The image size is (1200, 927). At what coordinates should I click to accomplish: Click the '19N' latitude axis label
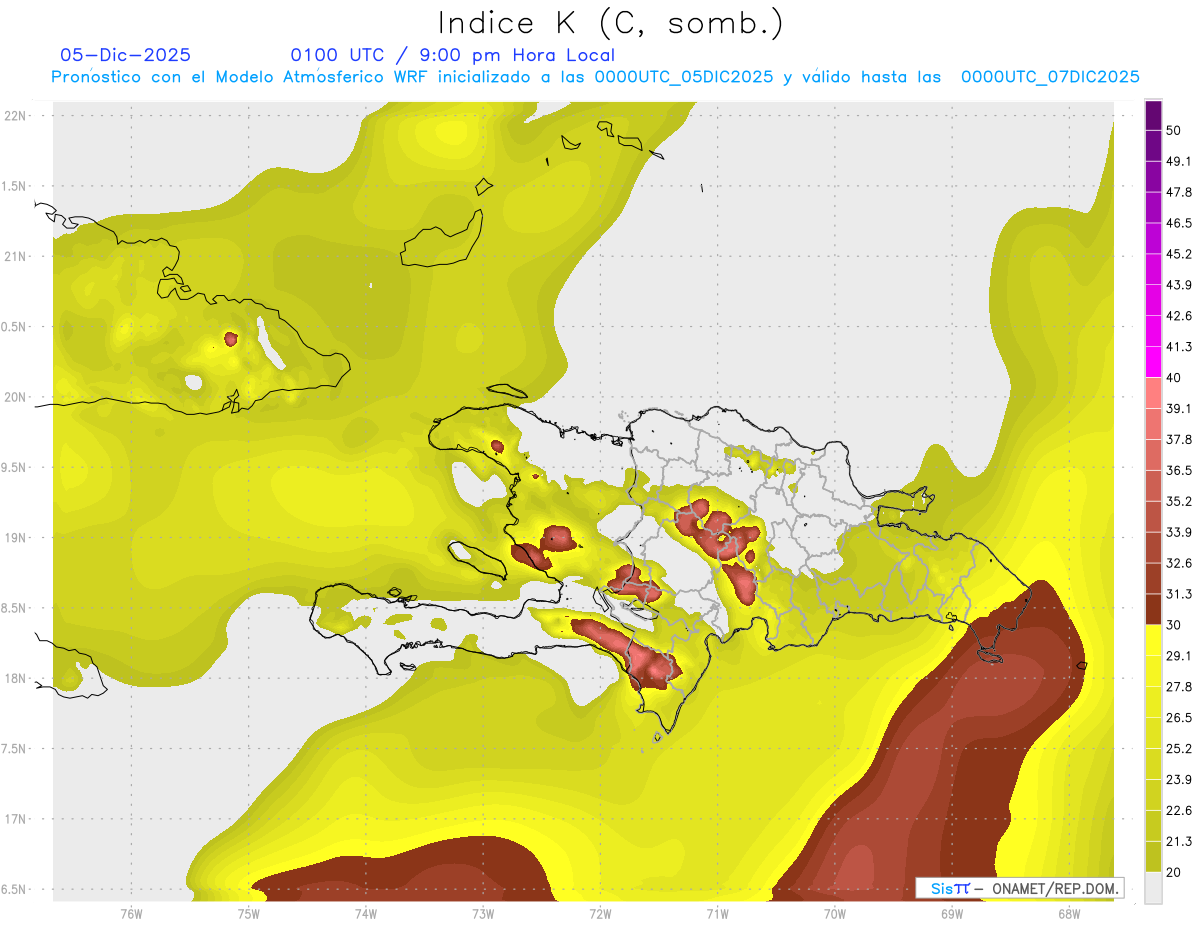click(x=16, y=538)
